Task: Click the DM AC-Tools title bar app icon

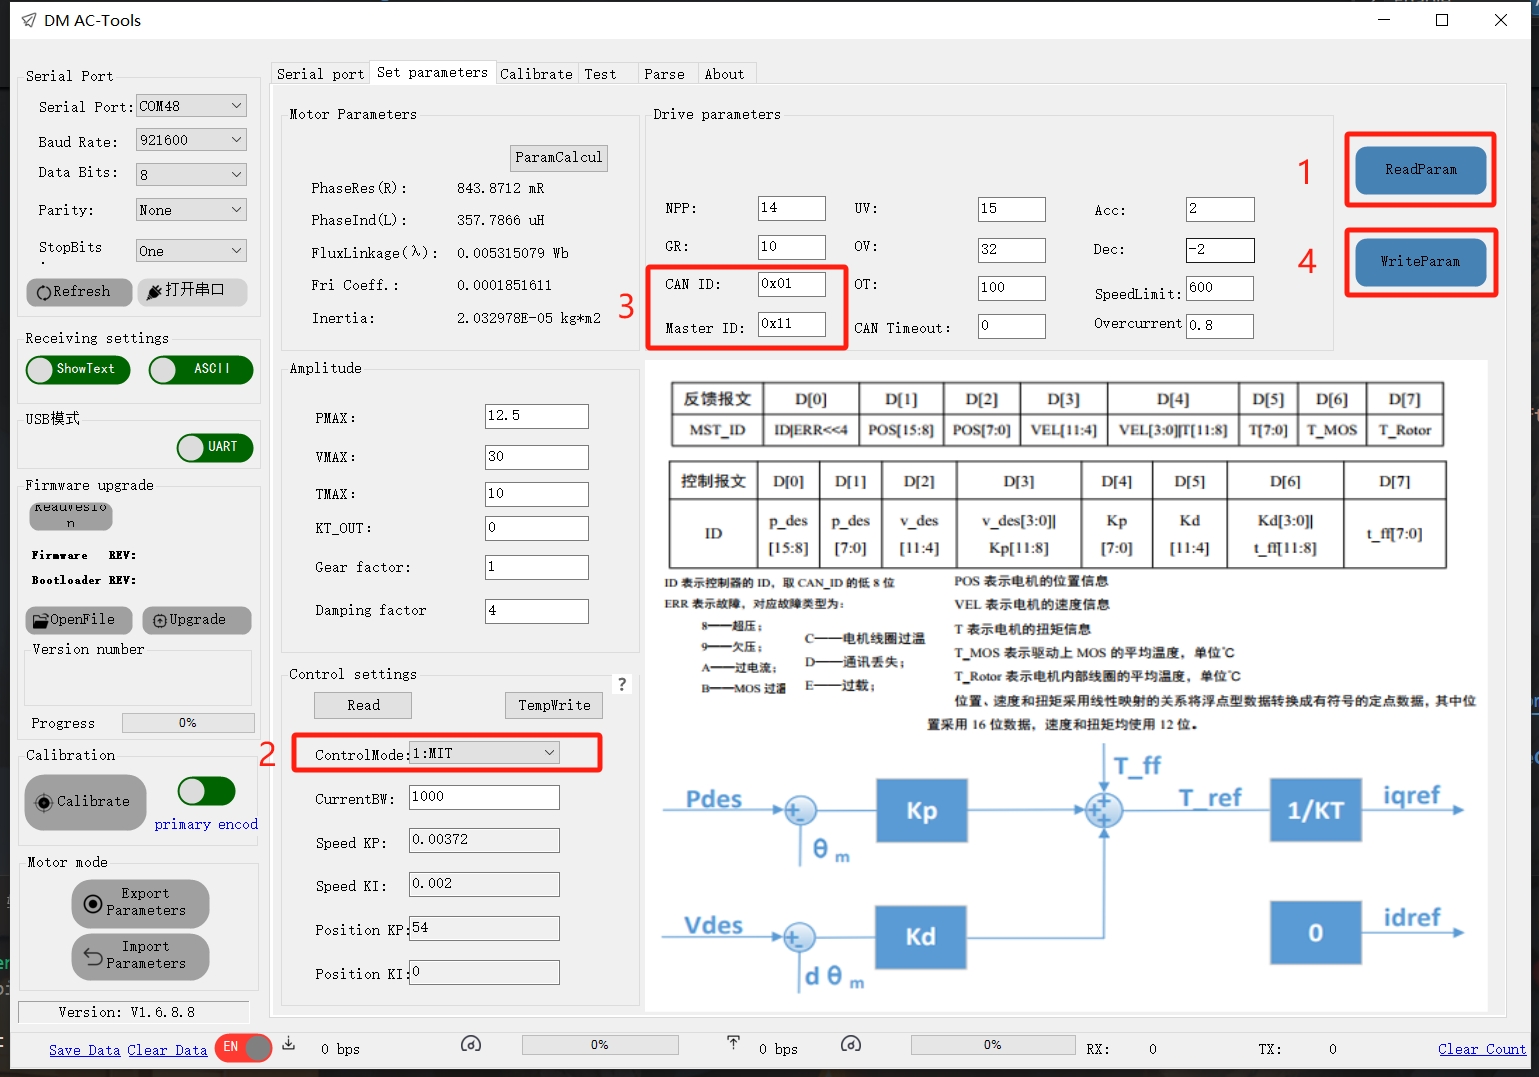Action: tap(28, 20)
